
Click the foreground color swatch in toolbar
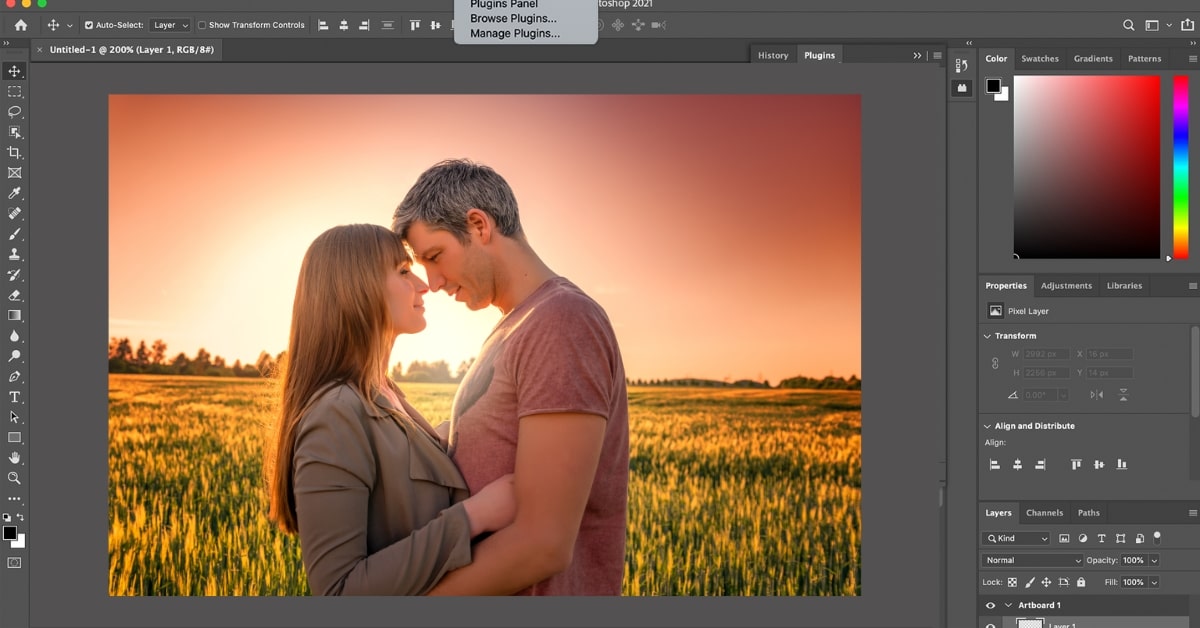(x=10, y=533)
